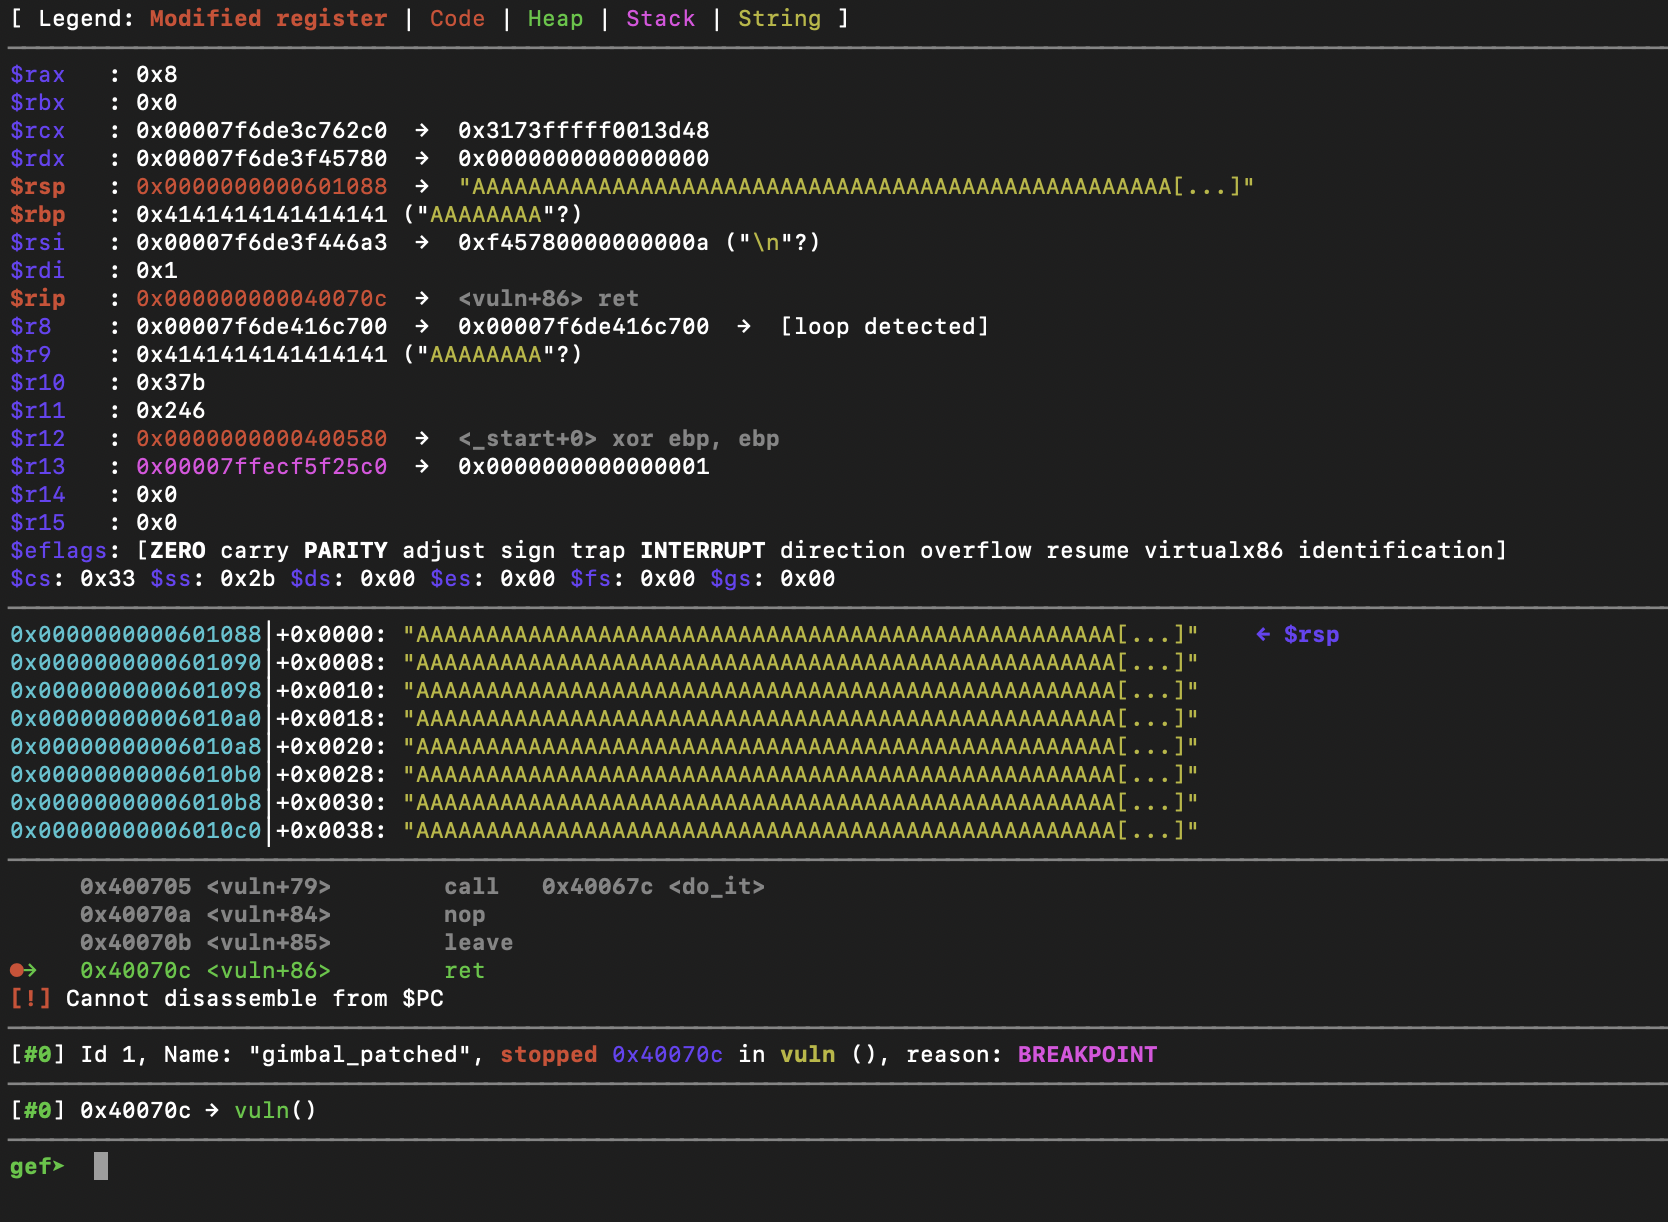Click the thread name "gimbal_patched"
The height and width of the screenshot is (1222, 1668).
click(367, 1055)
